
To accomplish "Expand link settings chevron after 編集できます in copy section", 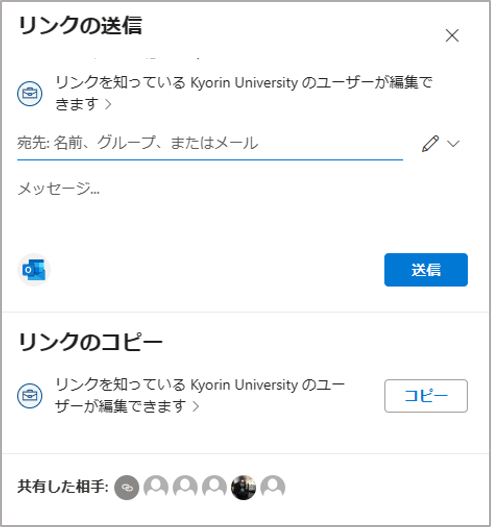I will (196, 406).
